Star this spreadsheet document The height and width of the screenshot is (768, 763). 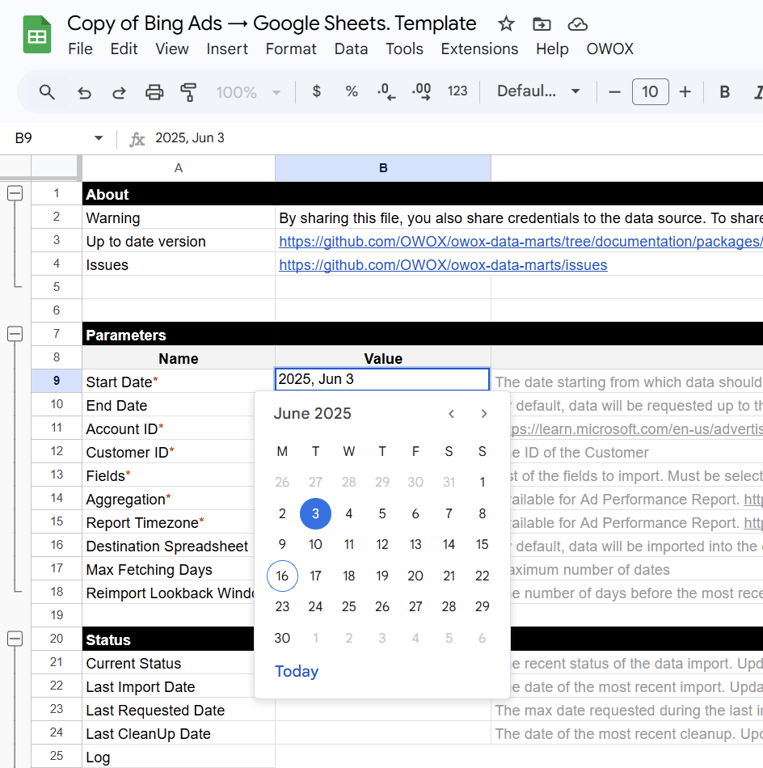(x=506, y=24)
